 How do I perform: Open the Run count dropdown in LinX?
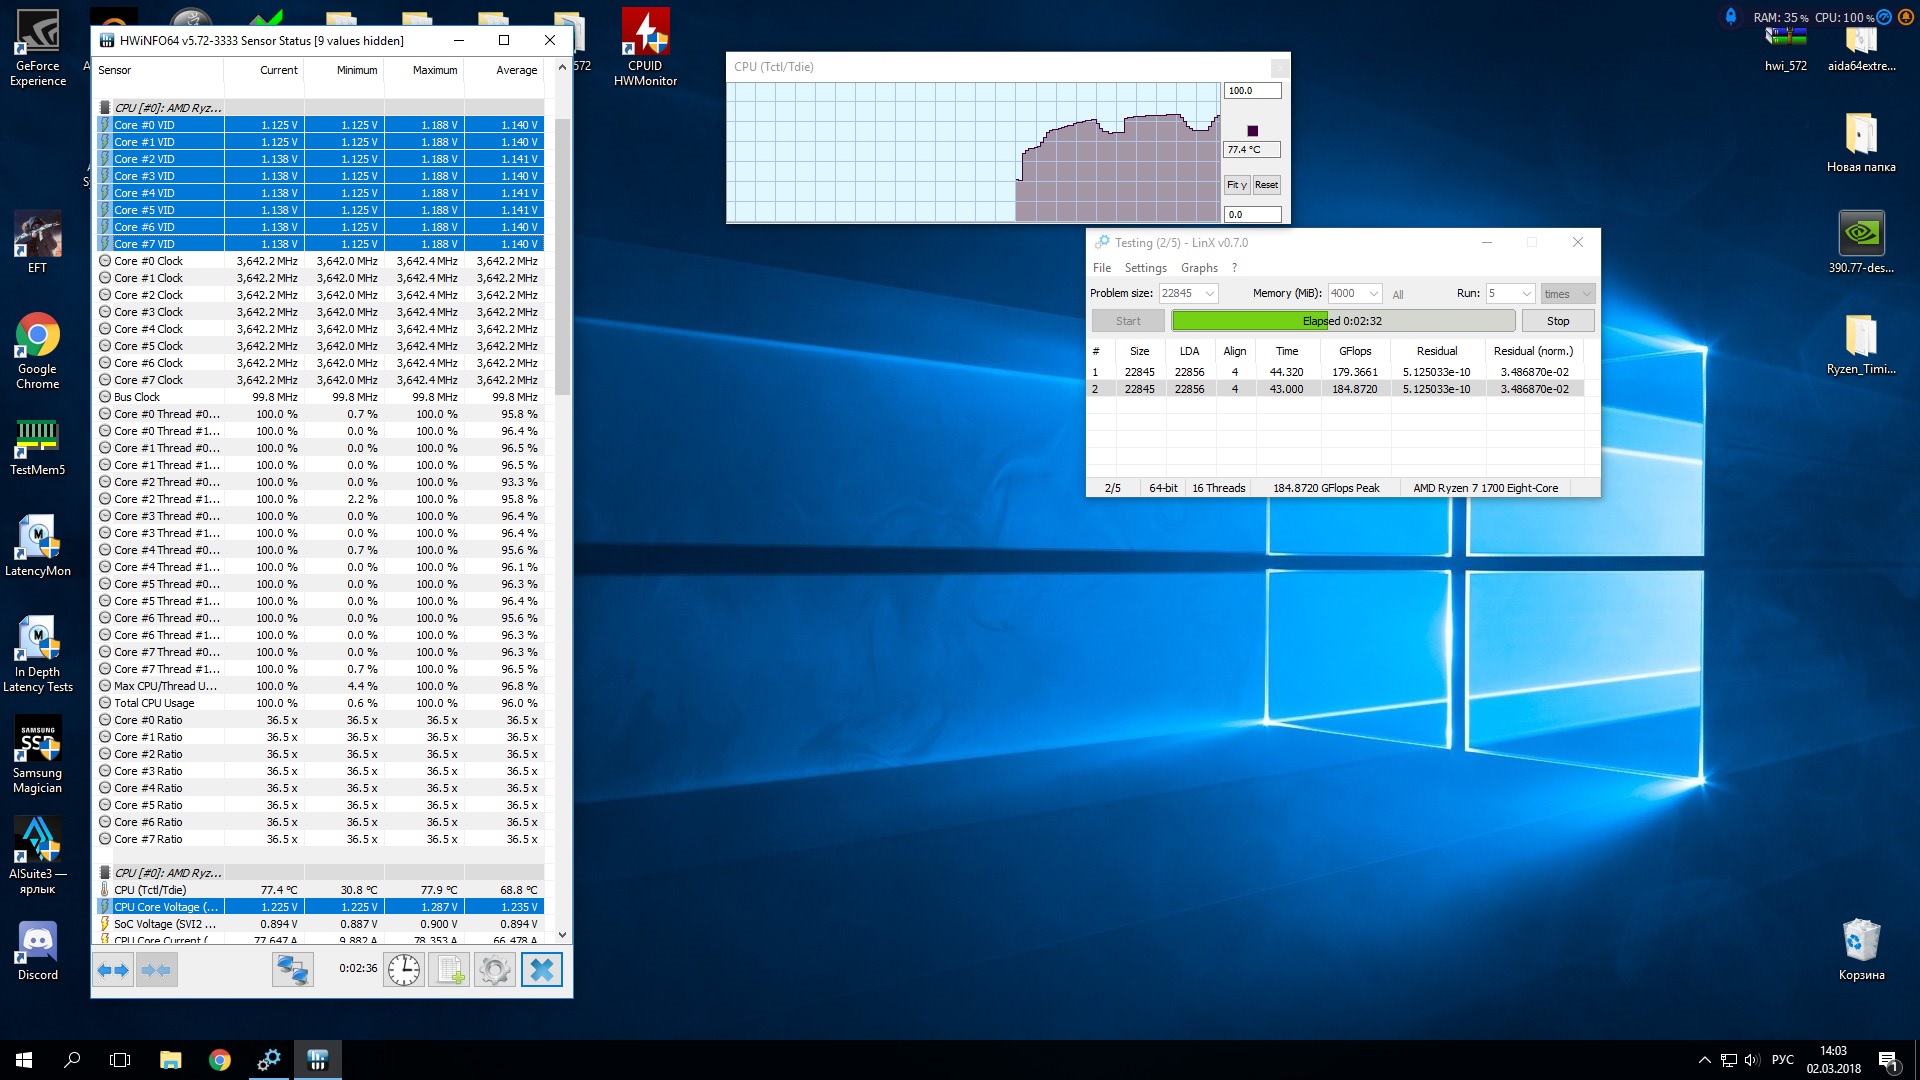(x=1526, y=294)
